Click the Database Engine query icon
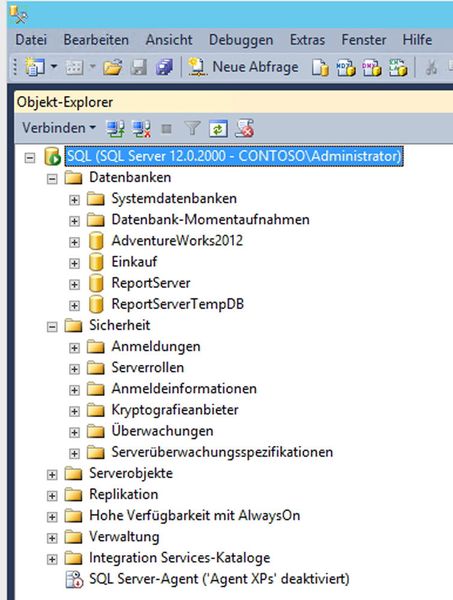 pyautogui.click(x=320, y=68)
